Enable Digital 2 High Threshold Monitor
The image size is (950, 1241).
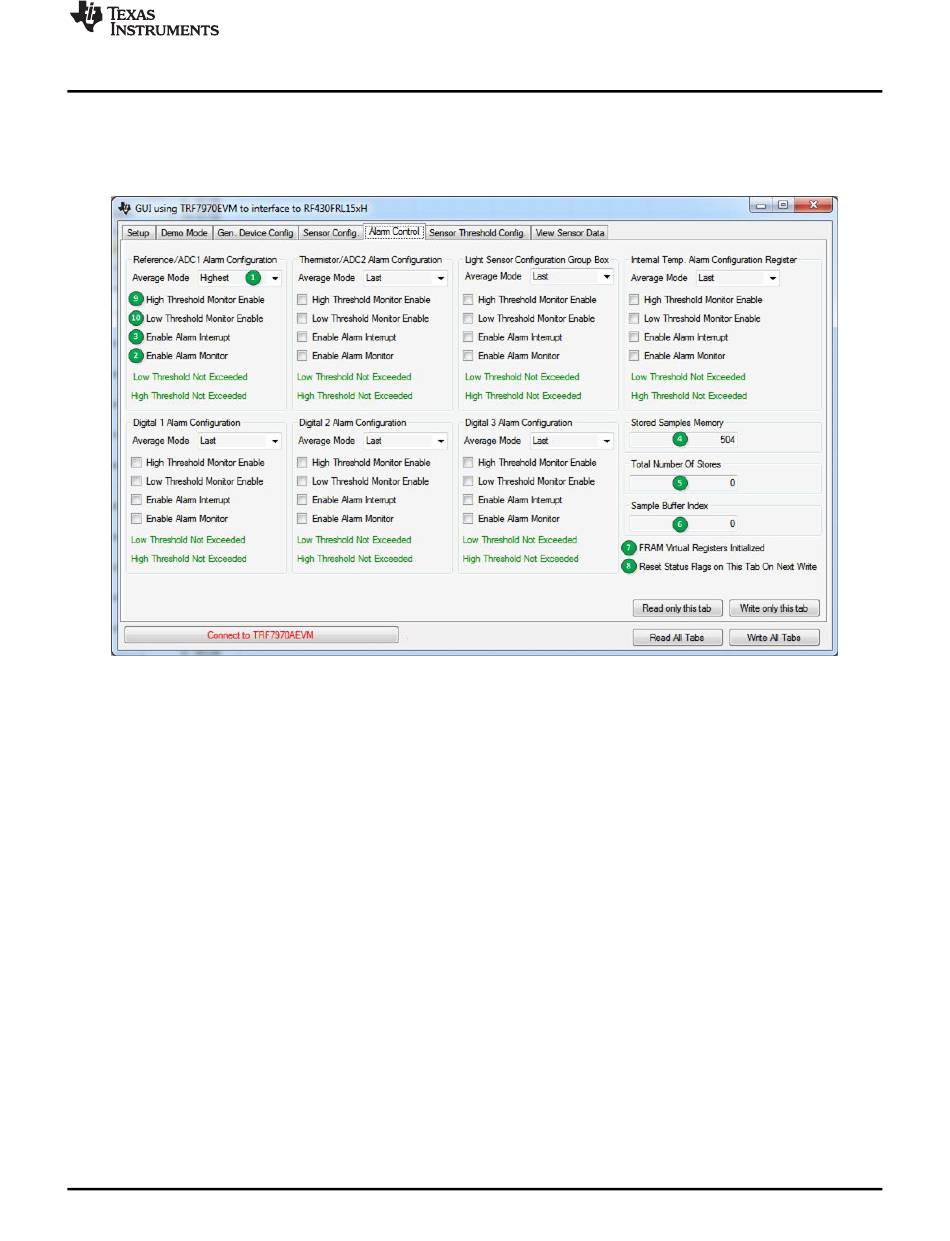(303, 463)
